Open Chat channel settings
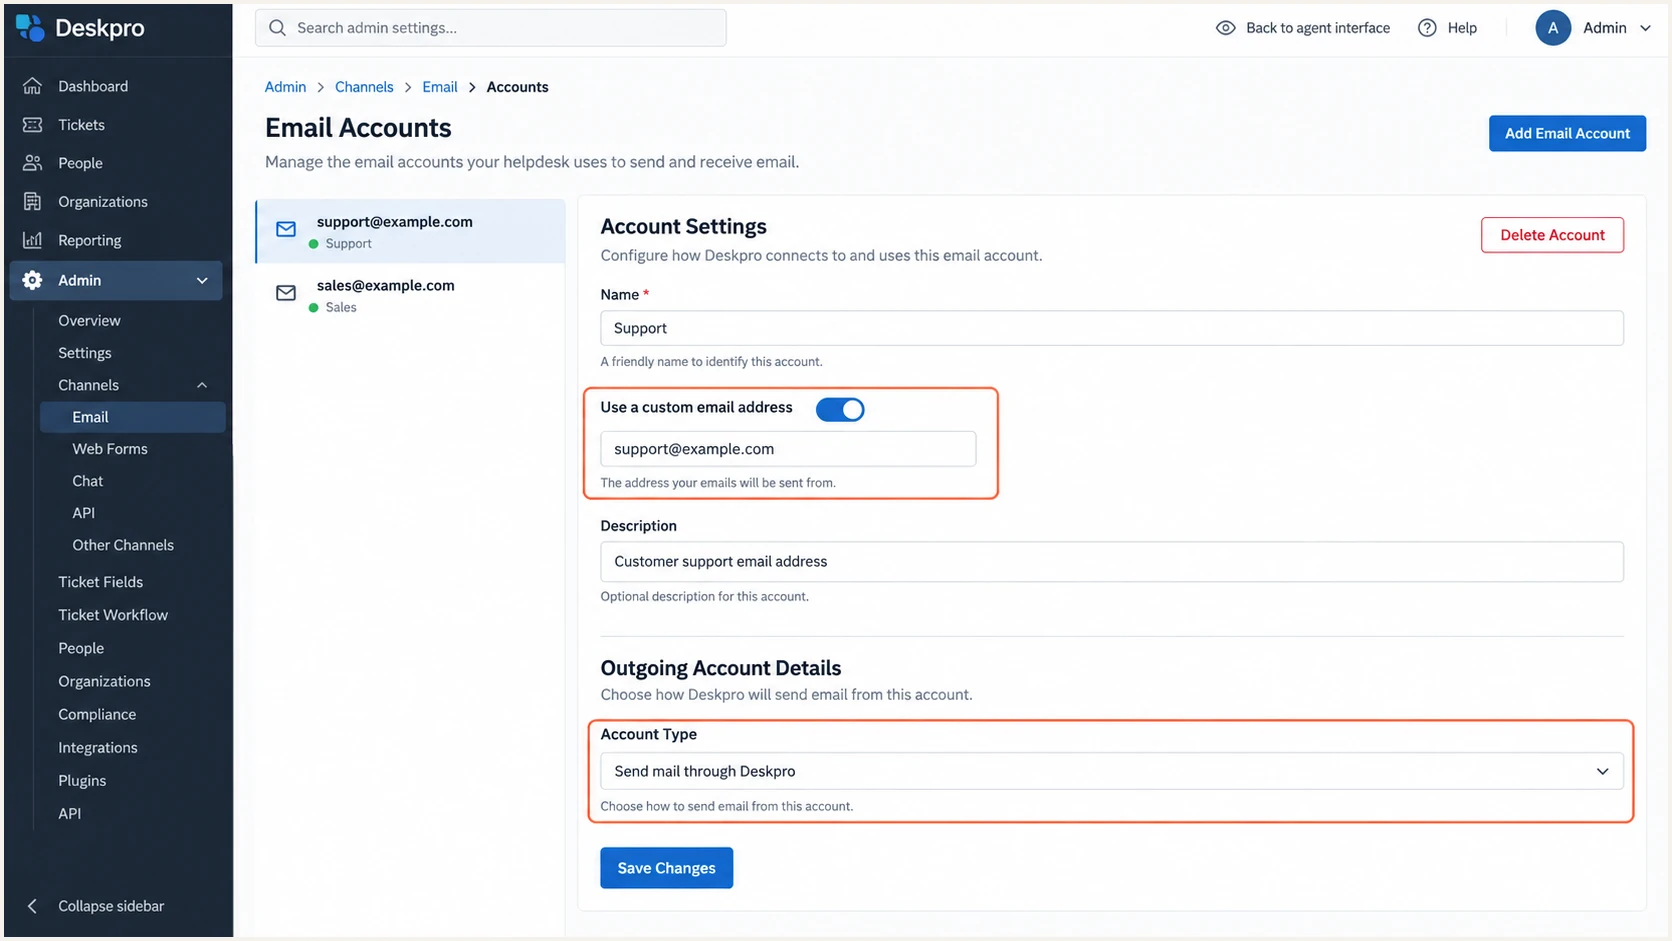This screenshot has height=941, width=1672. point(88,481)
